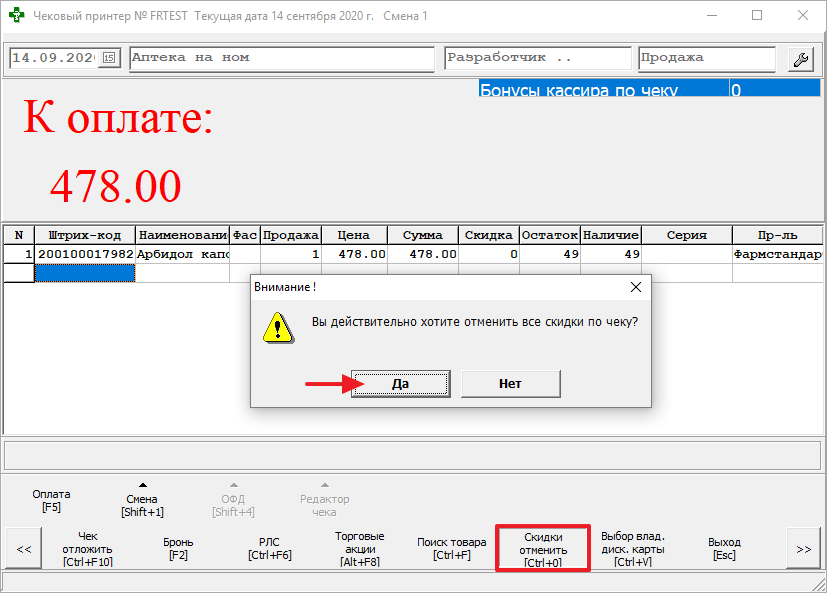
Task: Click the Штрих-код column header
Action: click(85, 235)
